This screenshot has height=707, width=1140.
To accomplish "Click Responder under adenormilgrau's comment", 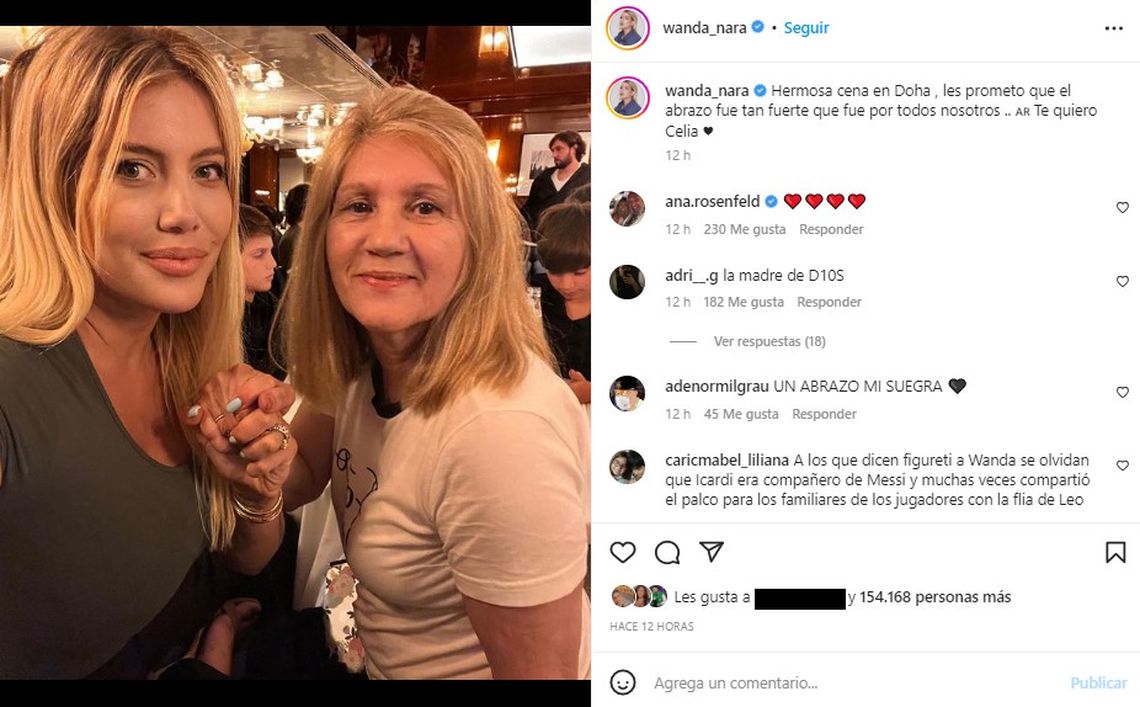I will click(x=824, y=414).
